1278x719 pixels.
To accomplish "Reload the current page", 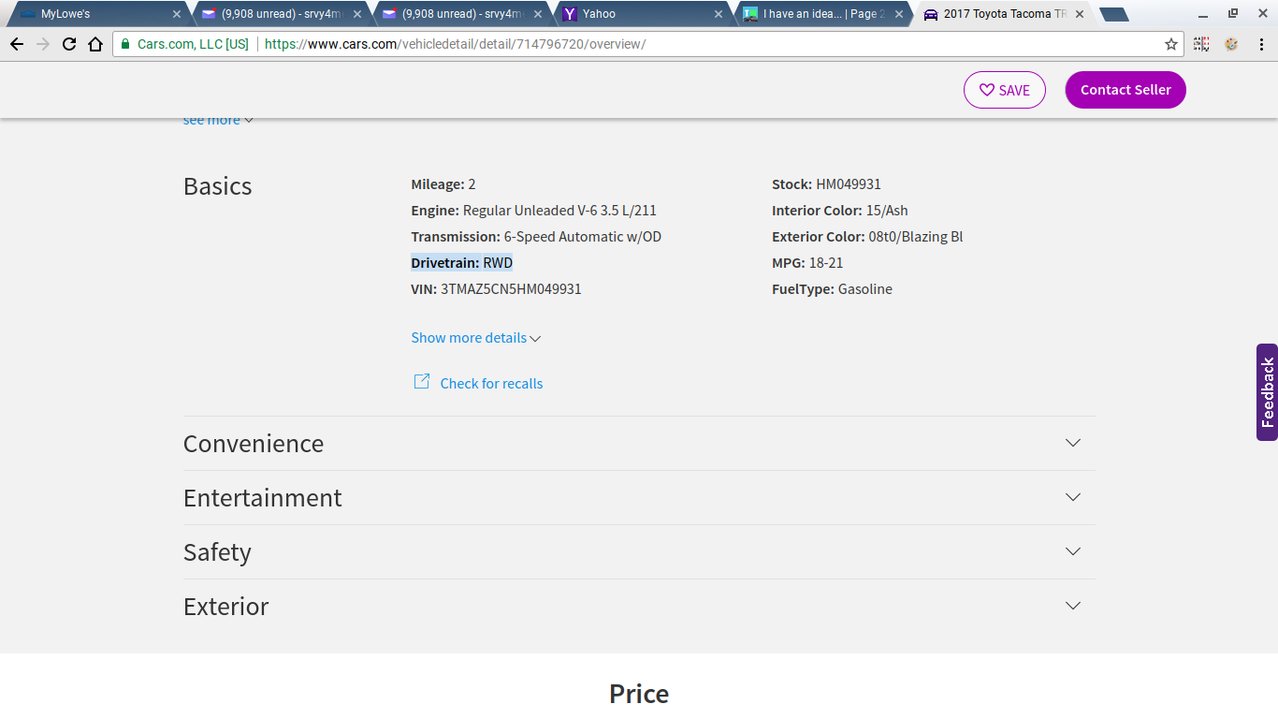I will (69, 44).
